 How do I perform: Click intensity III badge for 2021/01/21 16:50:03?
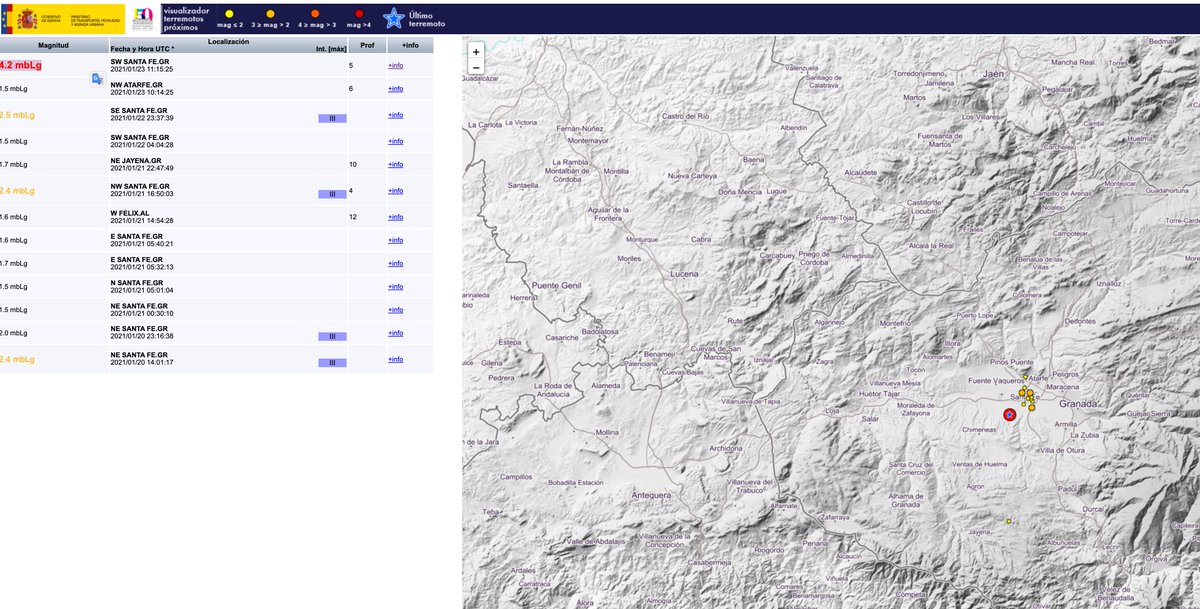tap(332, 194)
